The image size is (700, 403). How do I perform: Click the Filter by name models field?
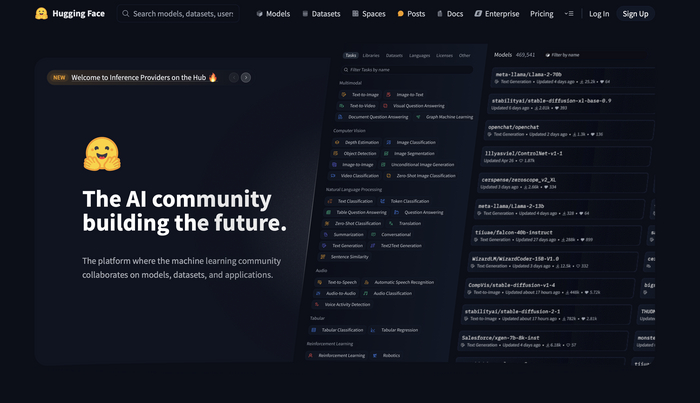pyautogui.click(x=595, y=55)
